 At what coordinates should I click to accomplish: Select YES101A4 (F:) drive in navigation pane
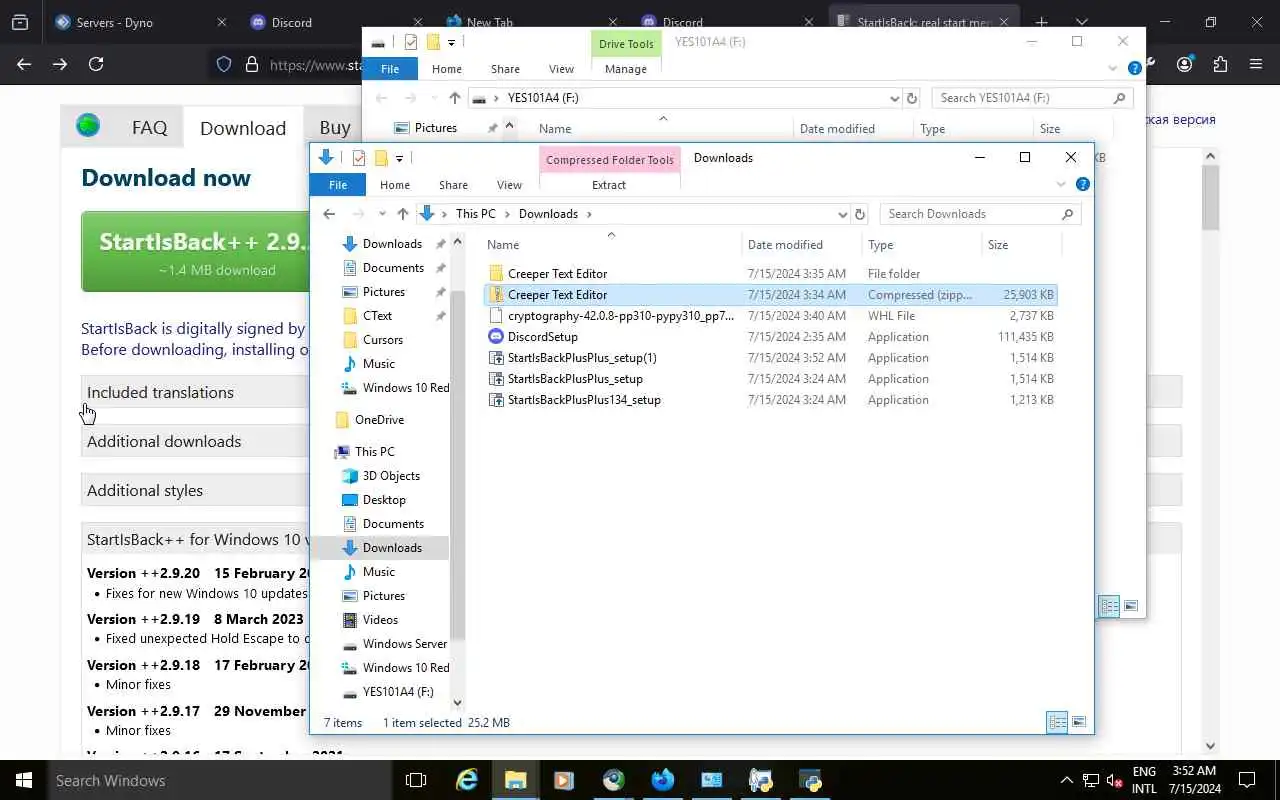tap(398, 692)
